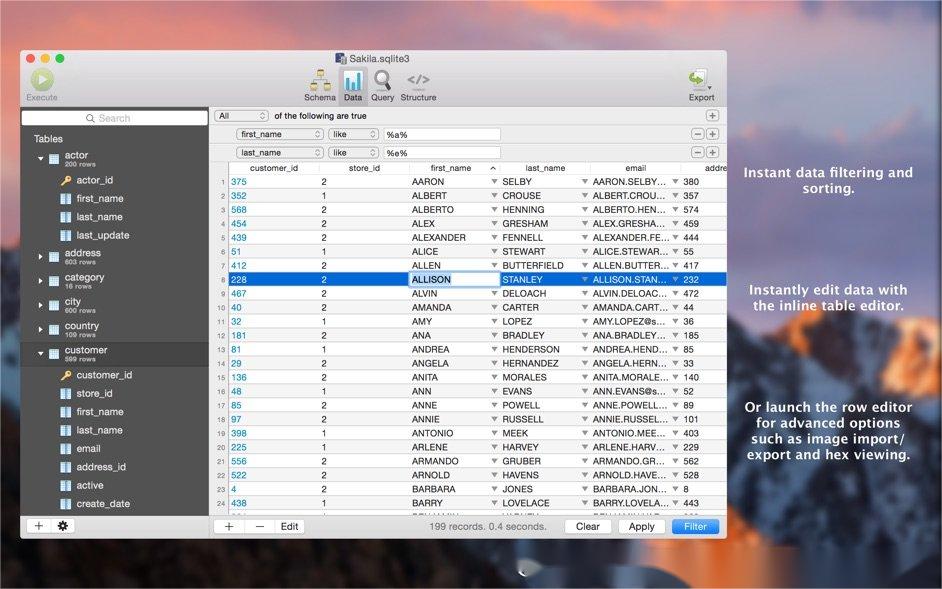Click the Sakila.sqlite3 title document icon
Screen dimensions: 942x589
click(x=341, y=58)
